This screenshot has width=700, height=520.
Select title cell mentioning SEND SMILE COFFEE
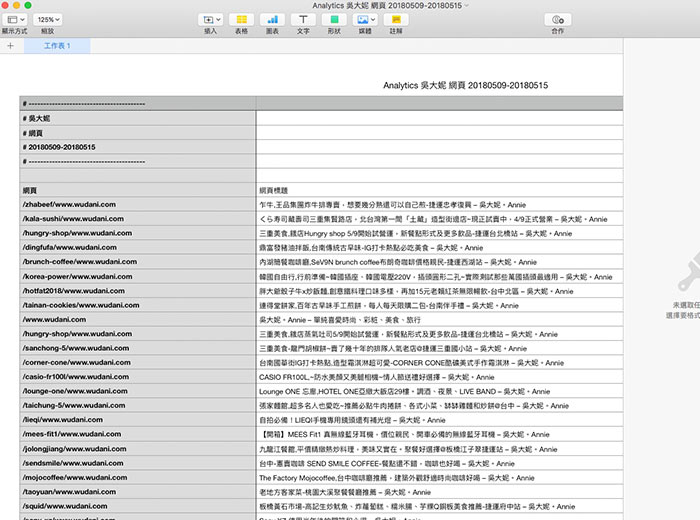439,463
